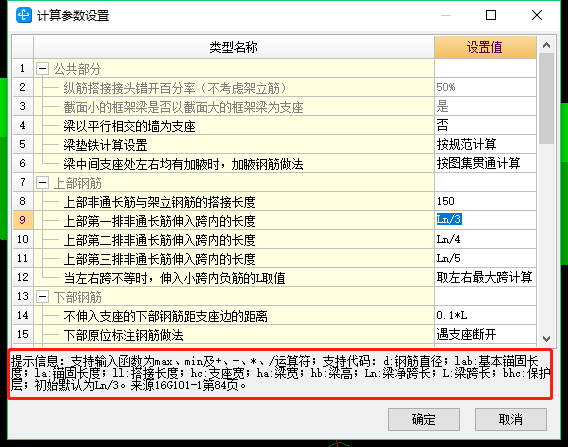Click row number 12 header
The width and height of the screenshot is (568, 447).
pyautogui.click(x=23, y=277)
